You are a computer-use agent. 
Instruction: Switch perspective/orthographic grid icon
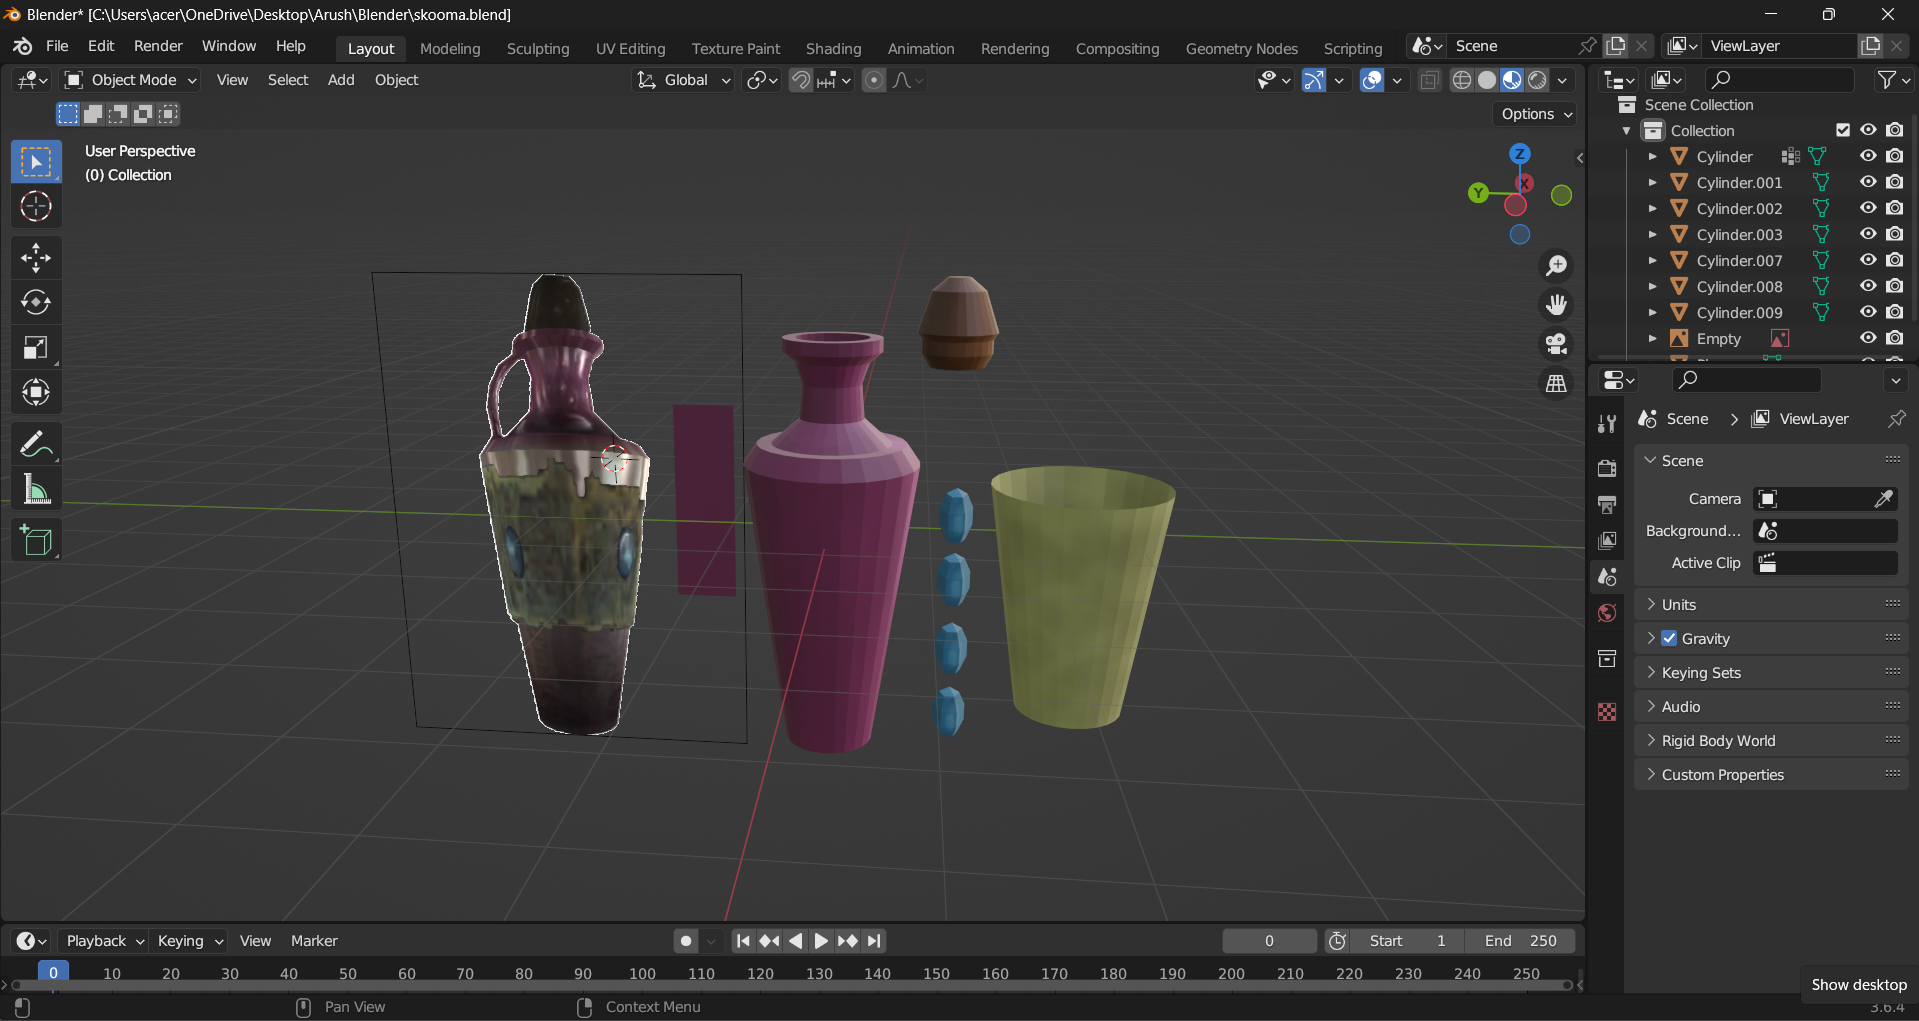(1556, 383)
